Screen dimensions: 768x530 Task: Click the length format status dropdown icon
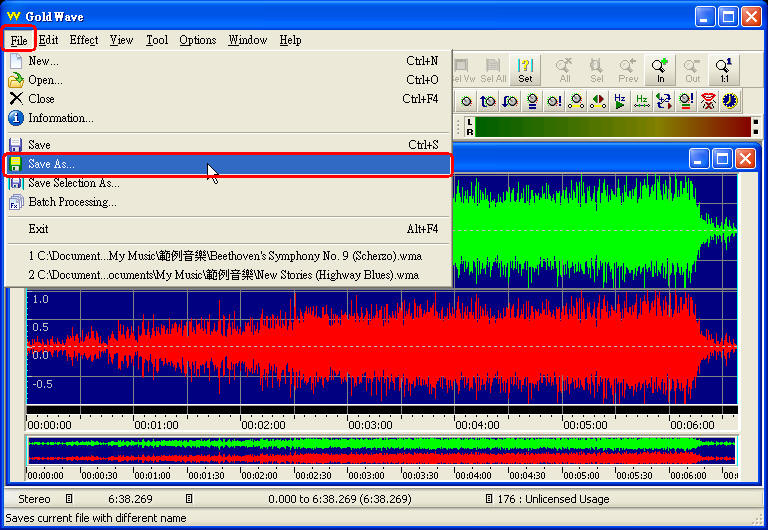188,499
